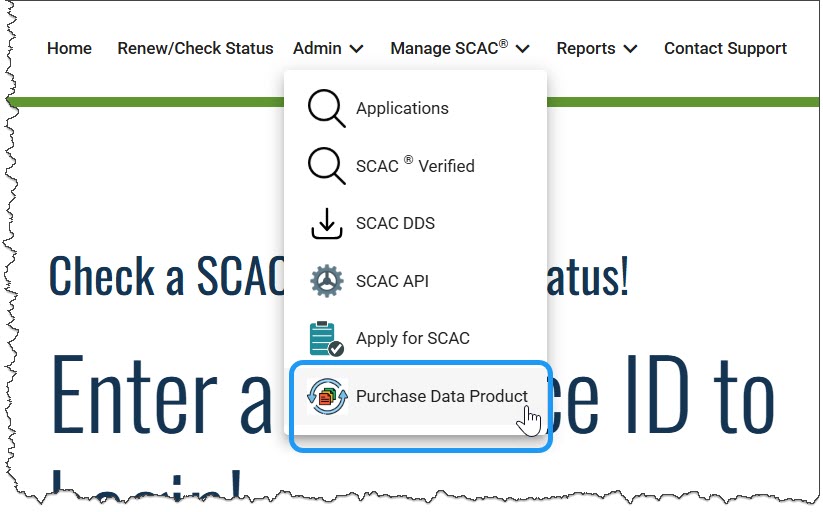
Task: Click the gear icon for SCAC API
Action: click(x=326, y=282)
